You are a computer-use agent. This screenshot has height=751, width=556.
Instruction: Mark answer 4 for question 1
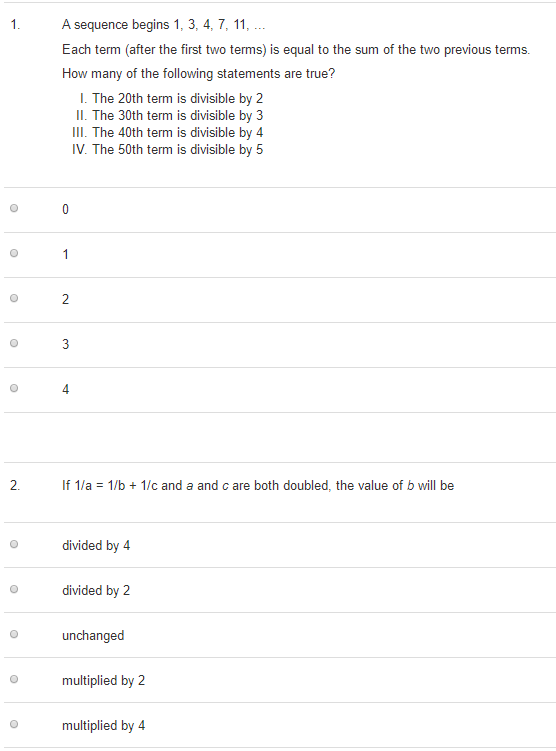click(x=14, y=388)
